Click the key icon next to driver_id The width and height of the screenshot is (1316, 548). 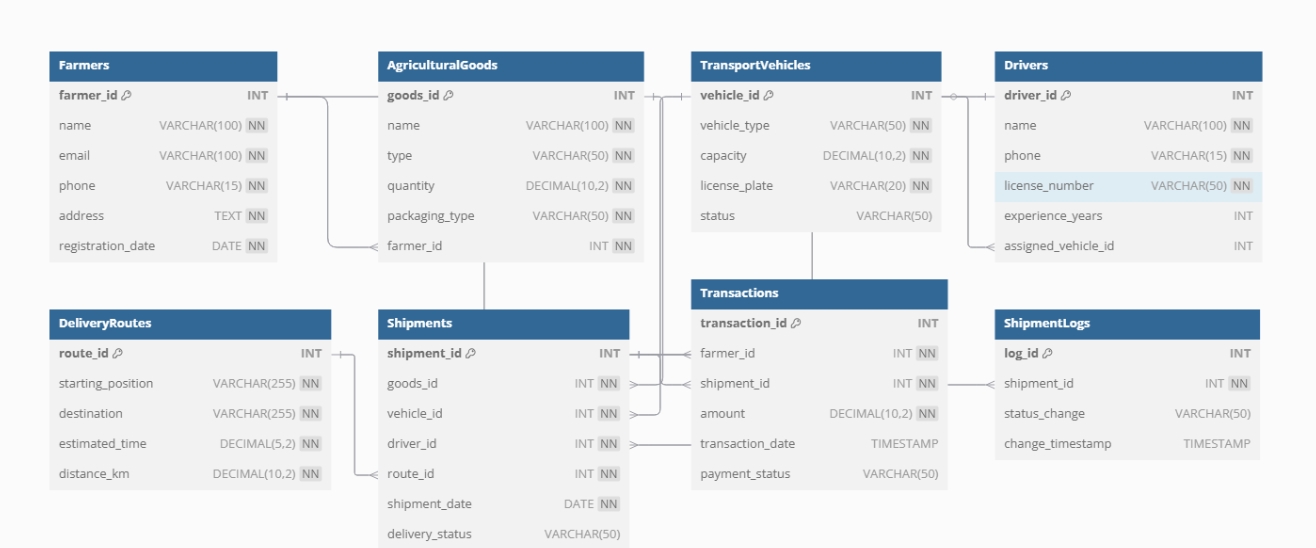tap(1066, 96)
